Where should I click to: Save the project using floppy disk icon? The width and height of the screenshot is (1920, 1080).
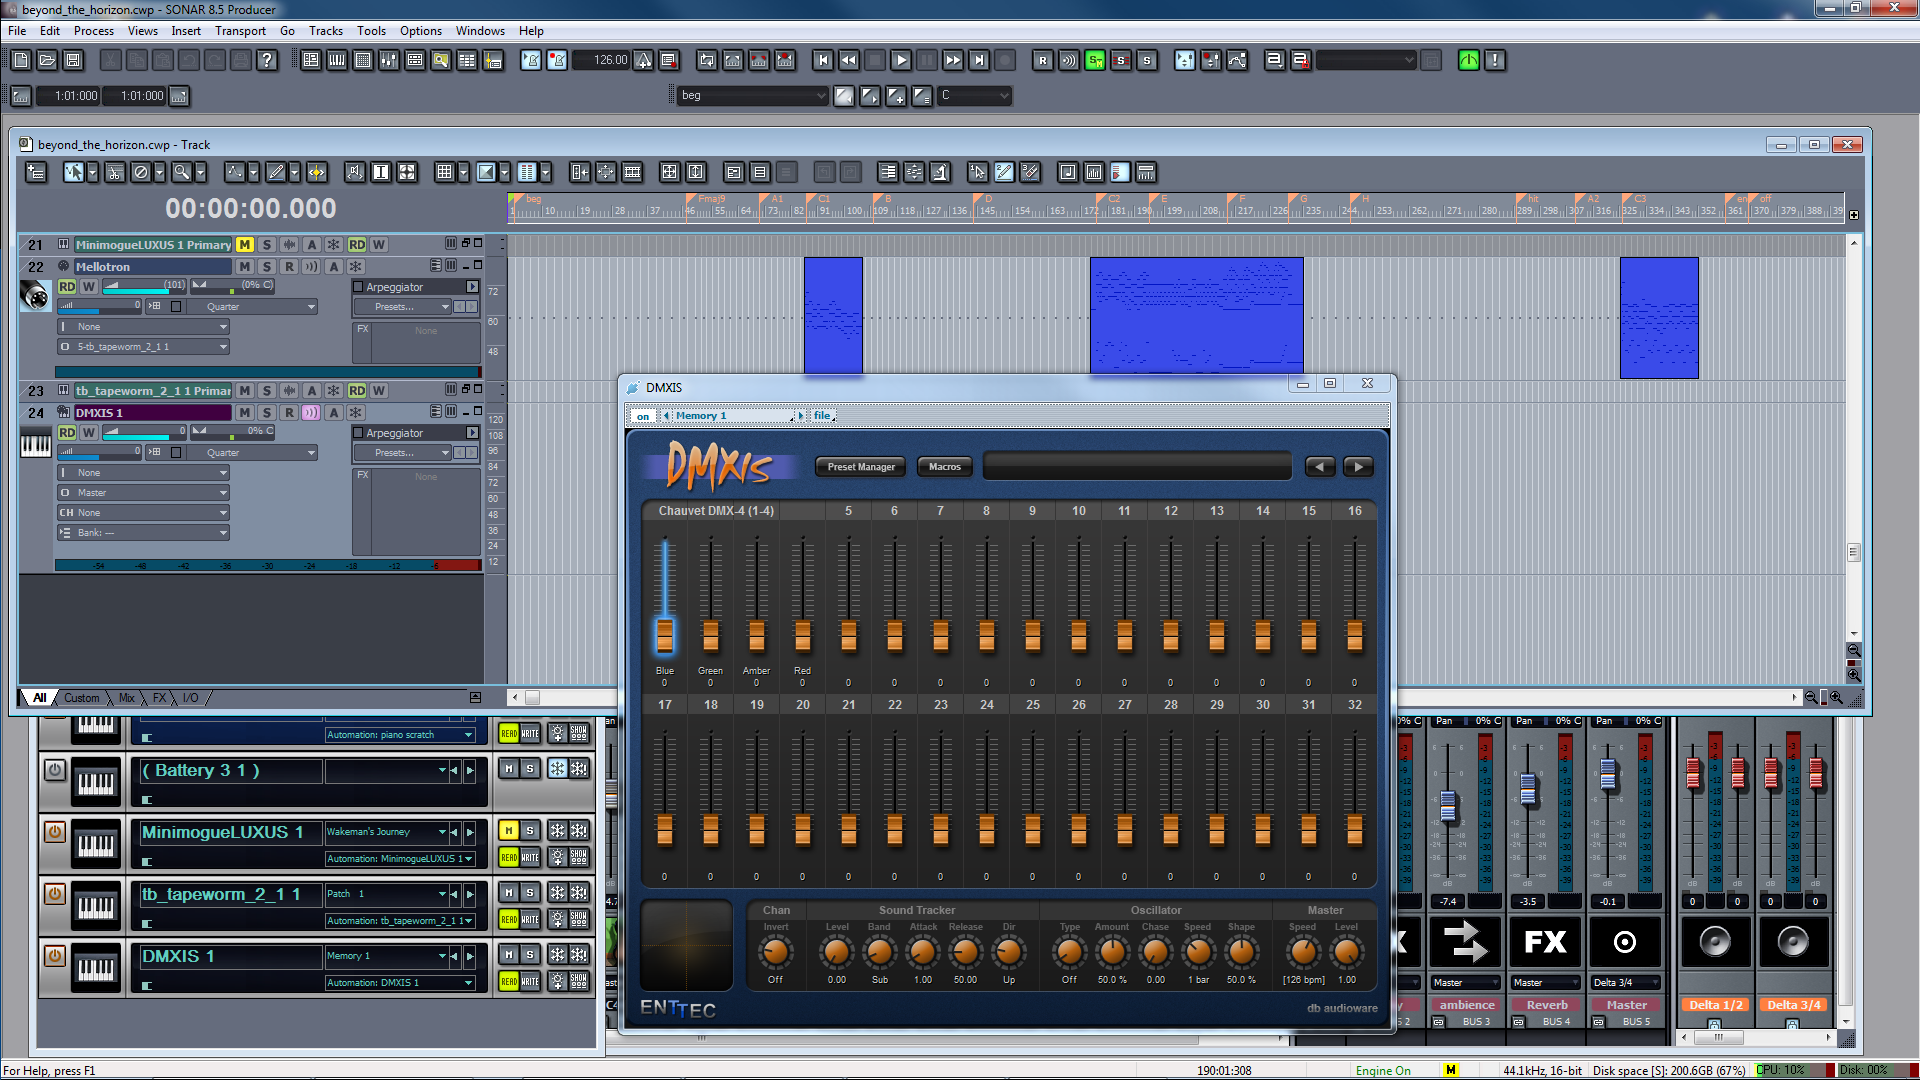coord(73,61)
